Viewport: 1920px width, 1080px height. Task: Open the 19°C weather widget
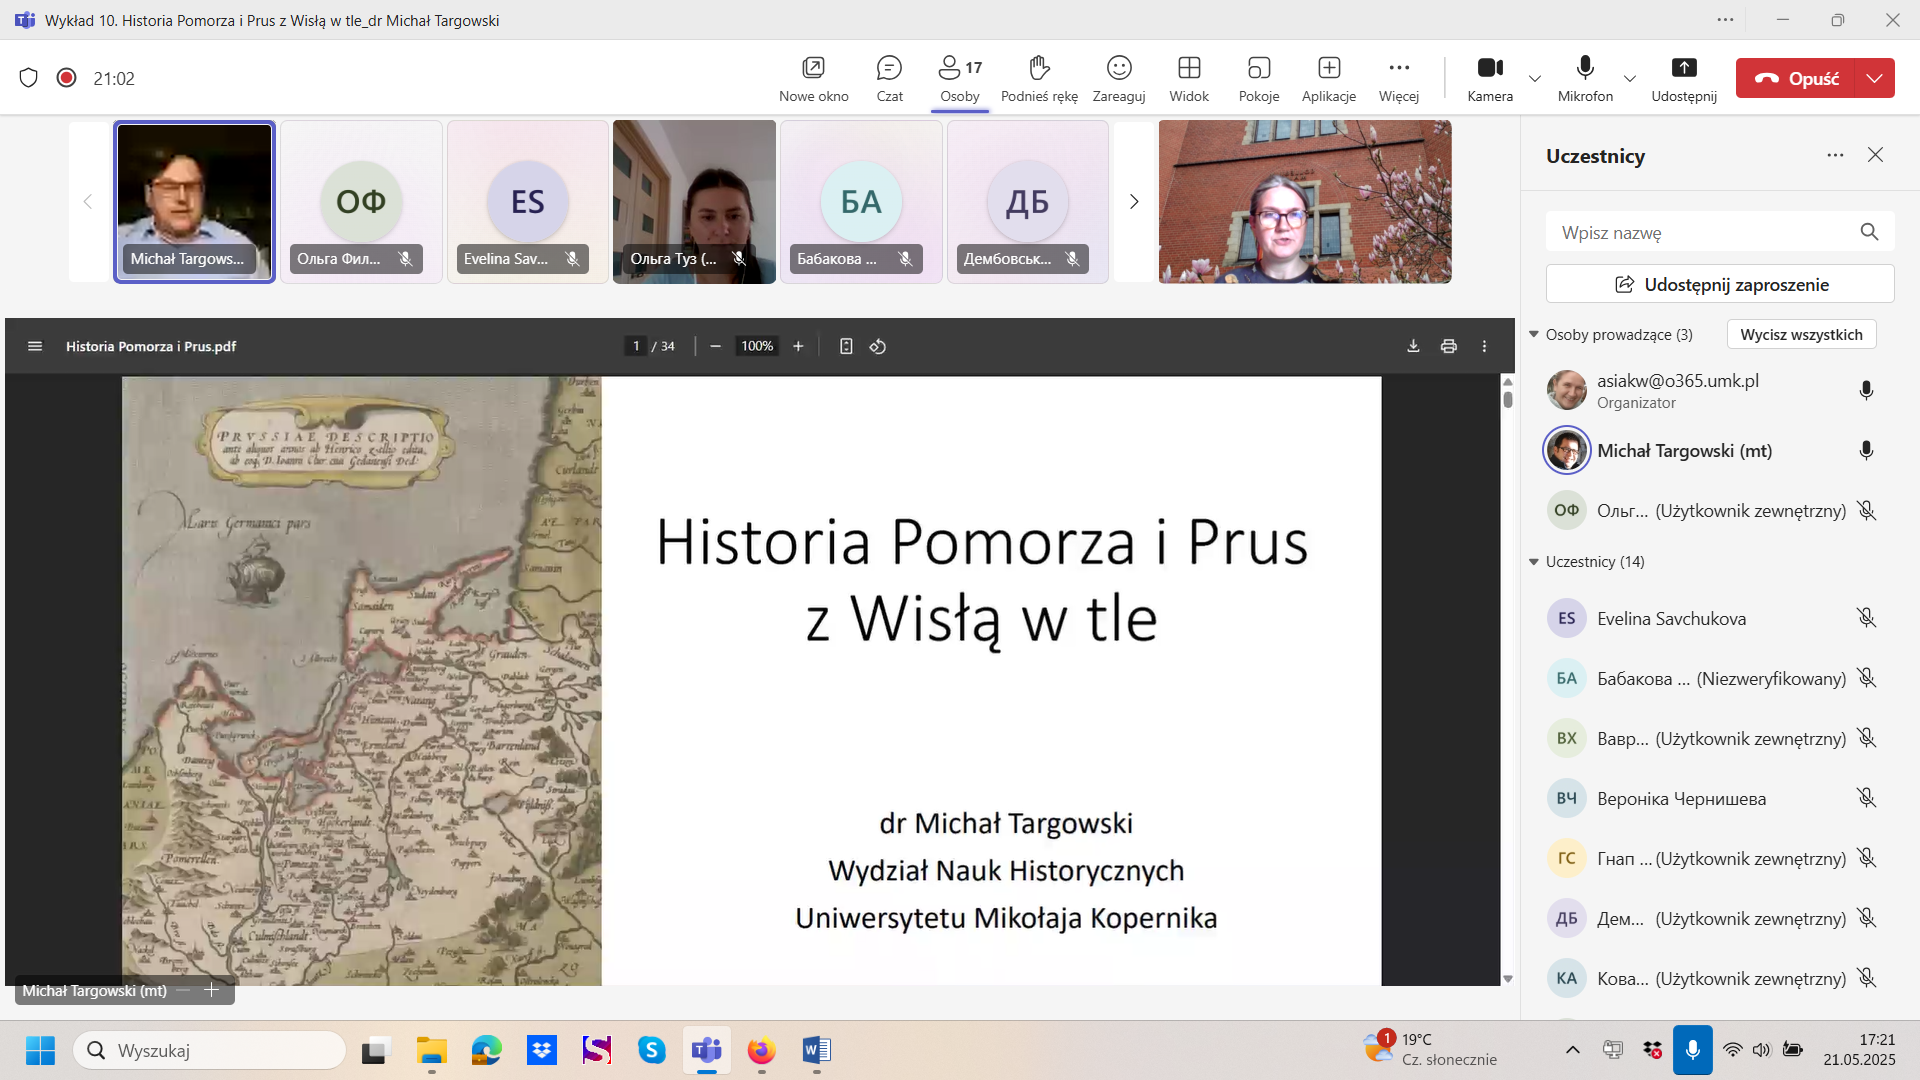[x=1430, y=1050]
